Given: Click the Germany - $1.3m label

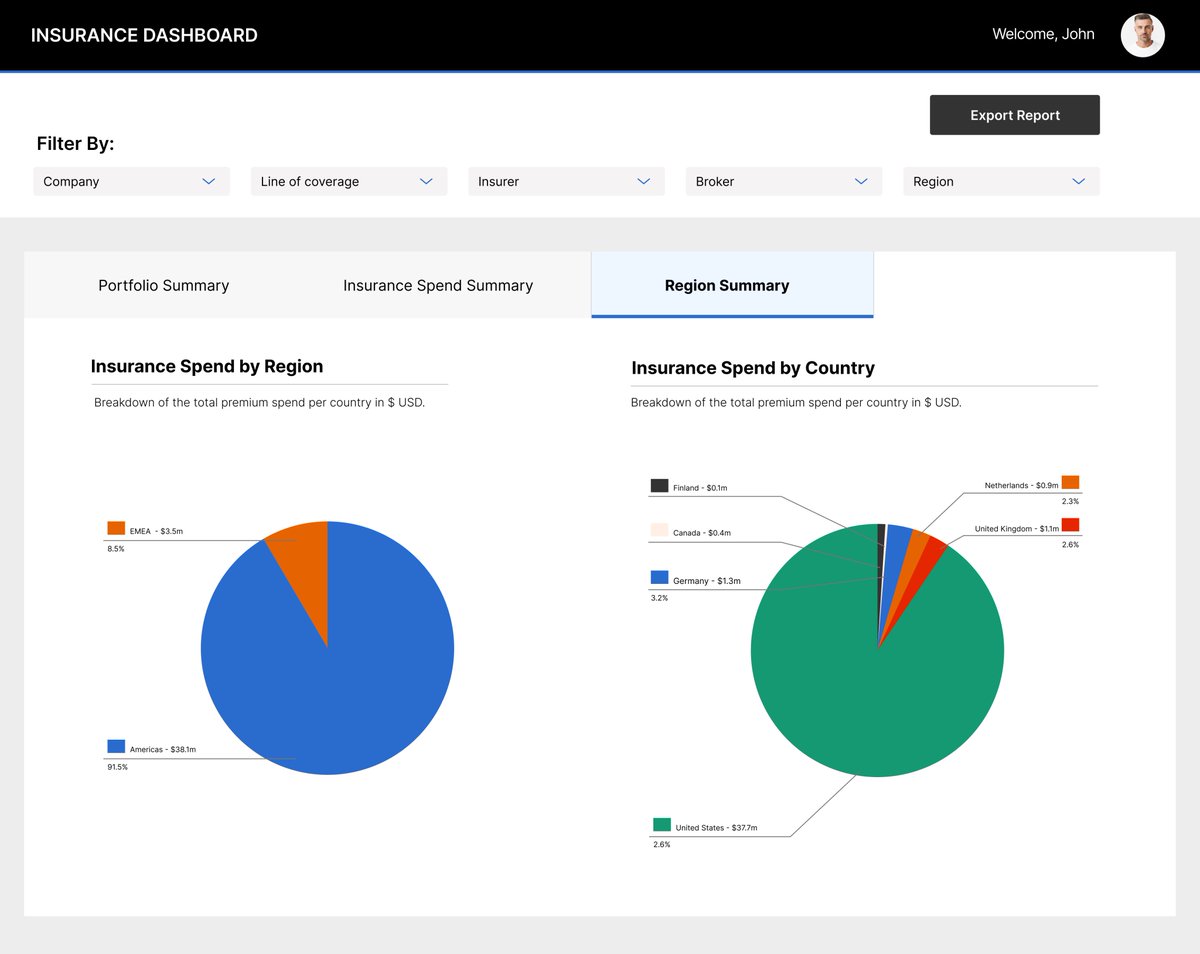Looking at the screenshot, I should coord(707,581).
